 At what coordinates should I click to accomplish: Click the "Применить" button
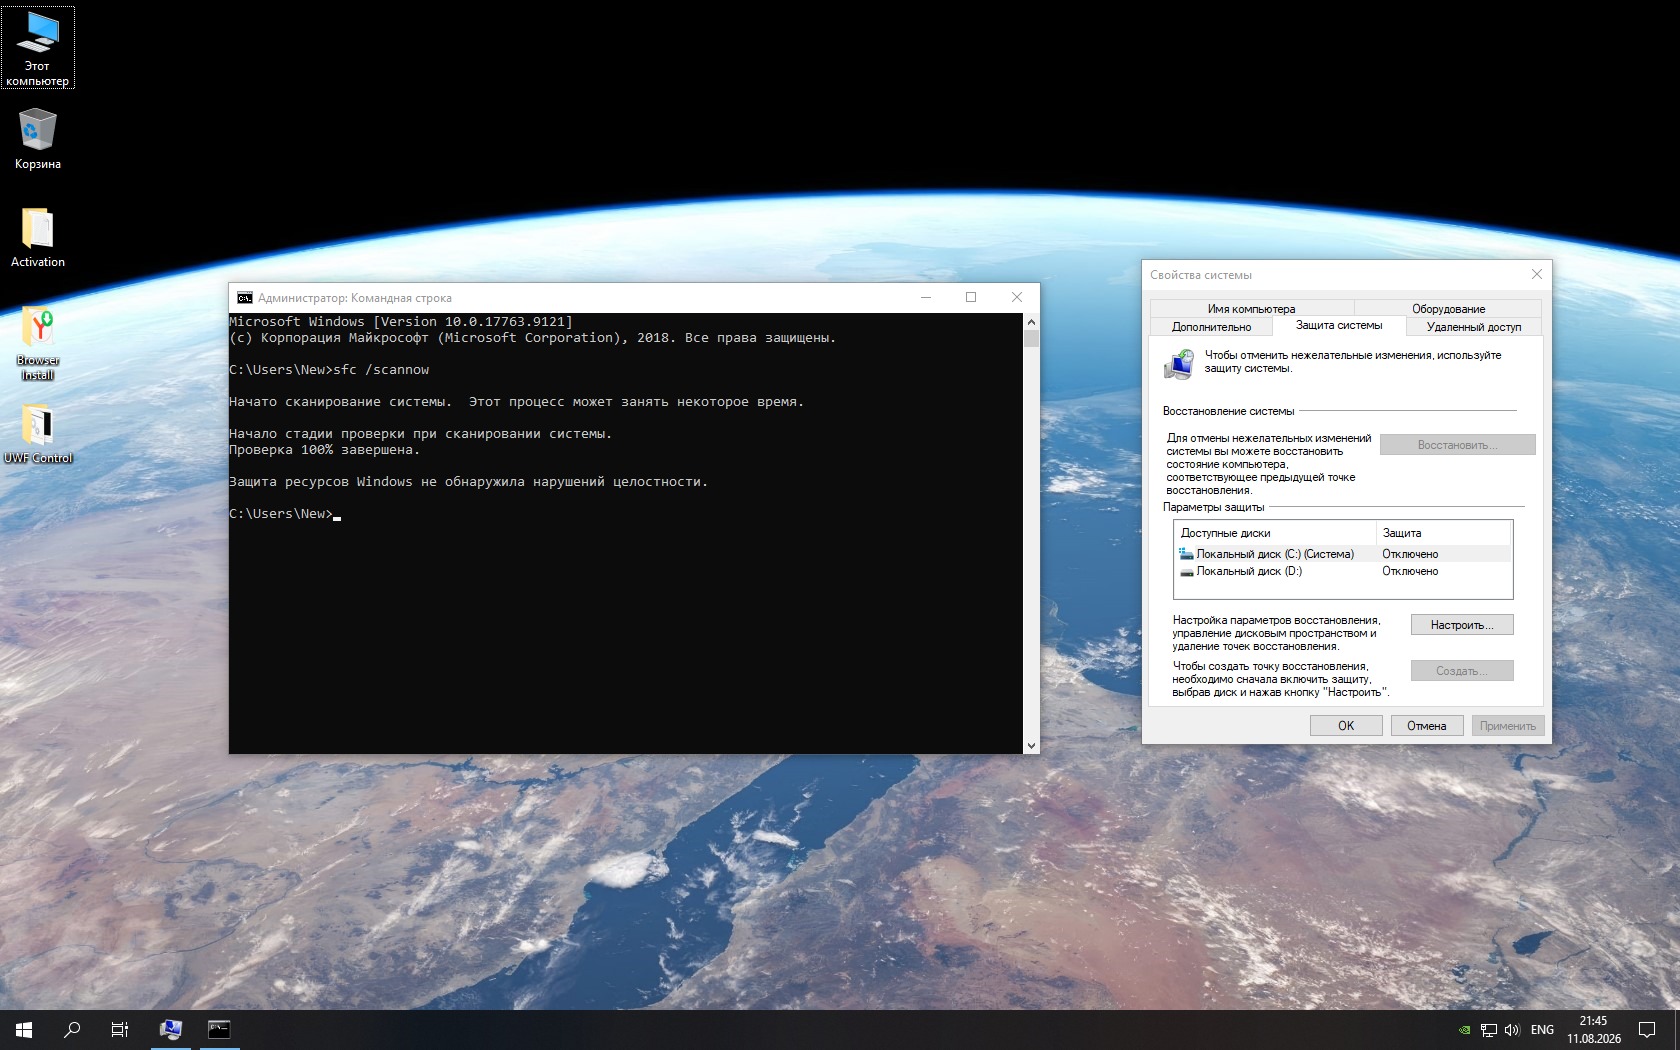[x=1508, y=726]
